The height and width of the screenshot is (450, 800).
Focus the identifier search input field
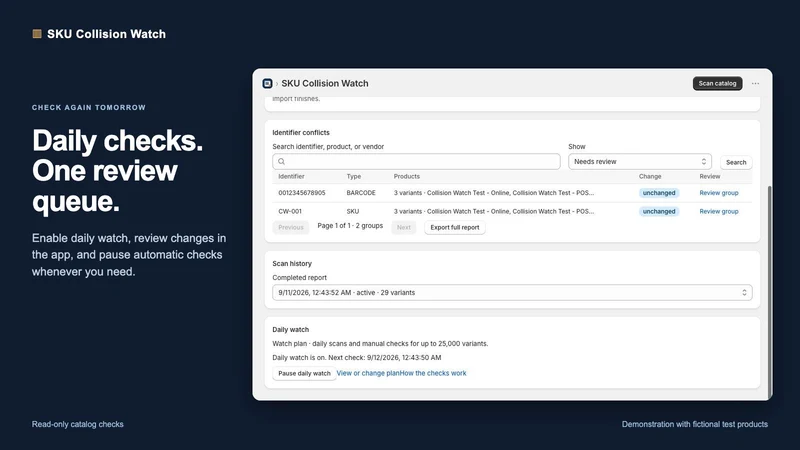click(416, 161)
